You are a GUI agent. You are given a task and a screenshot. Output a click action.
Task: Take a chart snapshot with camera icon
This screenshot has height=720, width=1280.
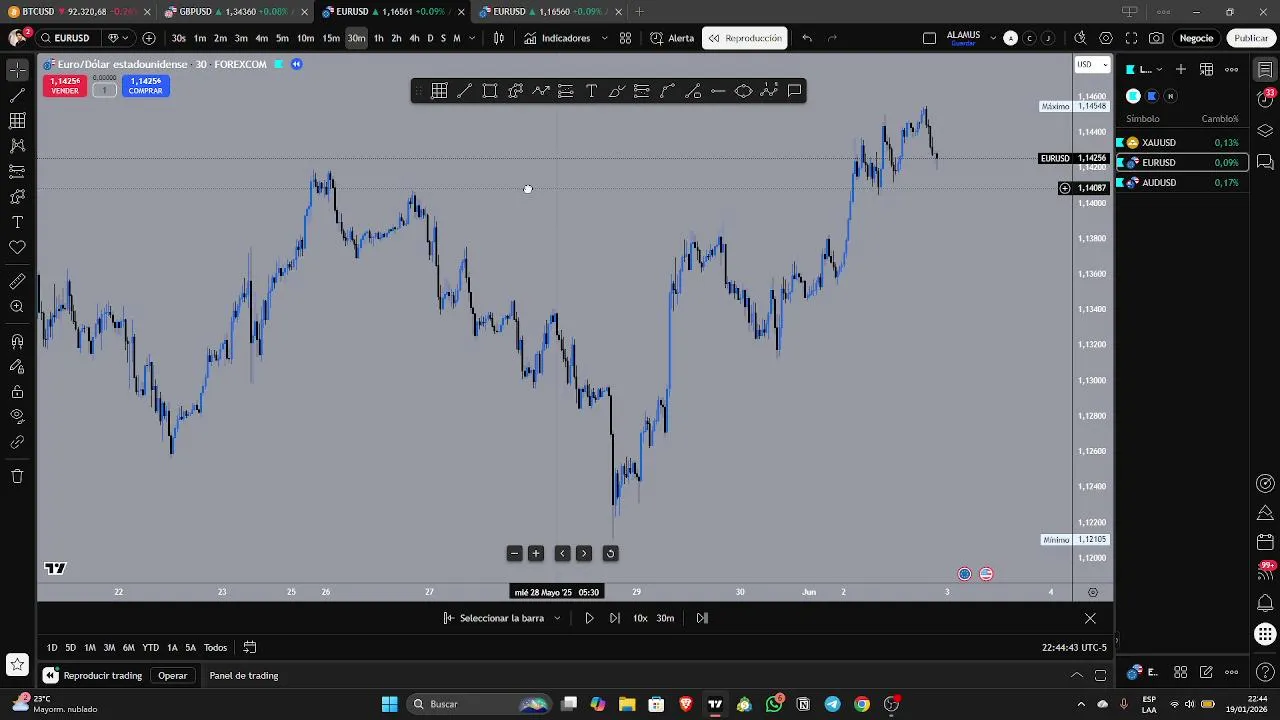click(1156, 38)
